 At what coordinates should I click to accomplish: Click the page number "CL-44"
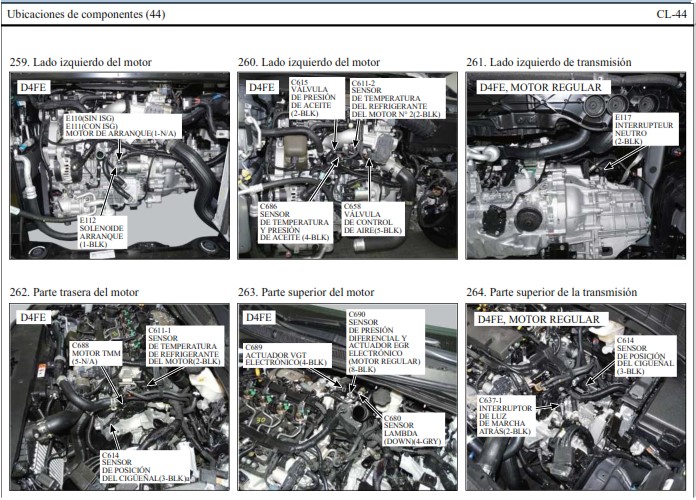[671, 14]
